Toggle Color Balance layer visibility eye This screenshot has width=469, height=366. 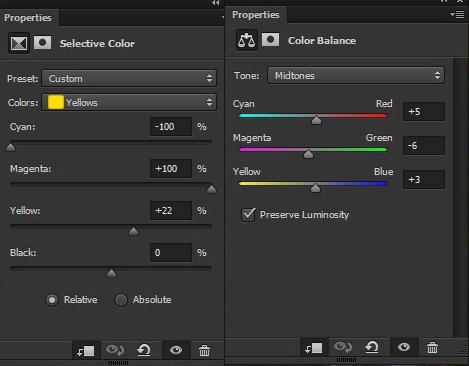[x=404, y=347]
